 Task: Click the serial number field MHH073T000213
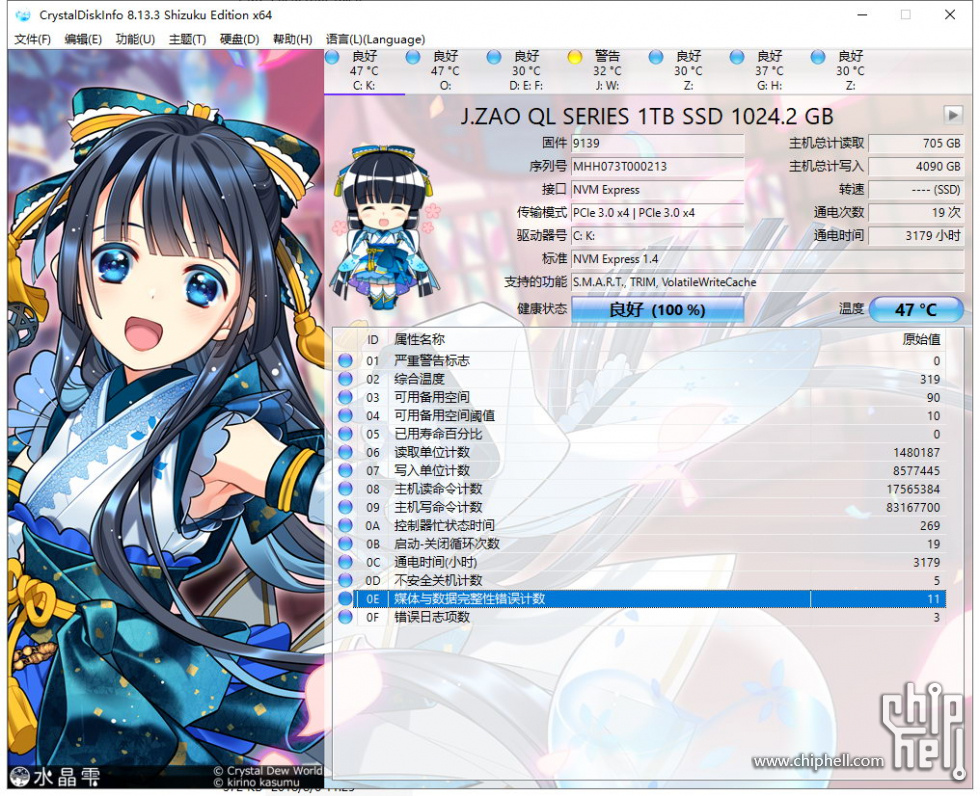pos(658,166)
